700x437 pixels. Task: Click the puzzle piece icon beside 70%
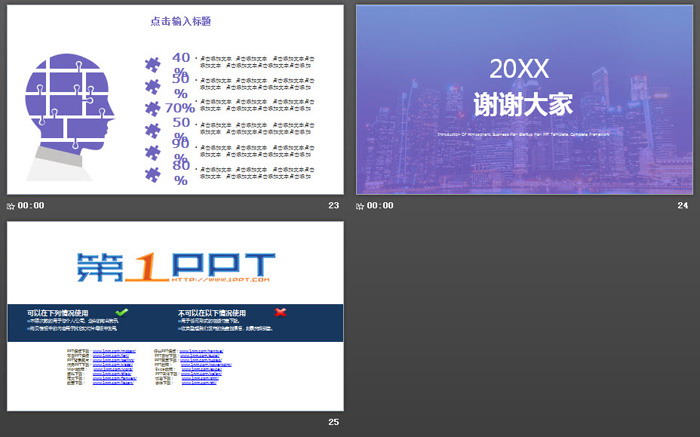[153, 108]
